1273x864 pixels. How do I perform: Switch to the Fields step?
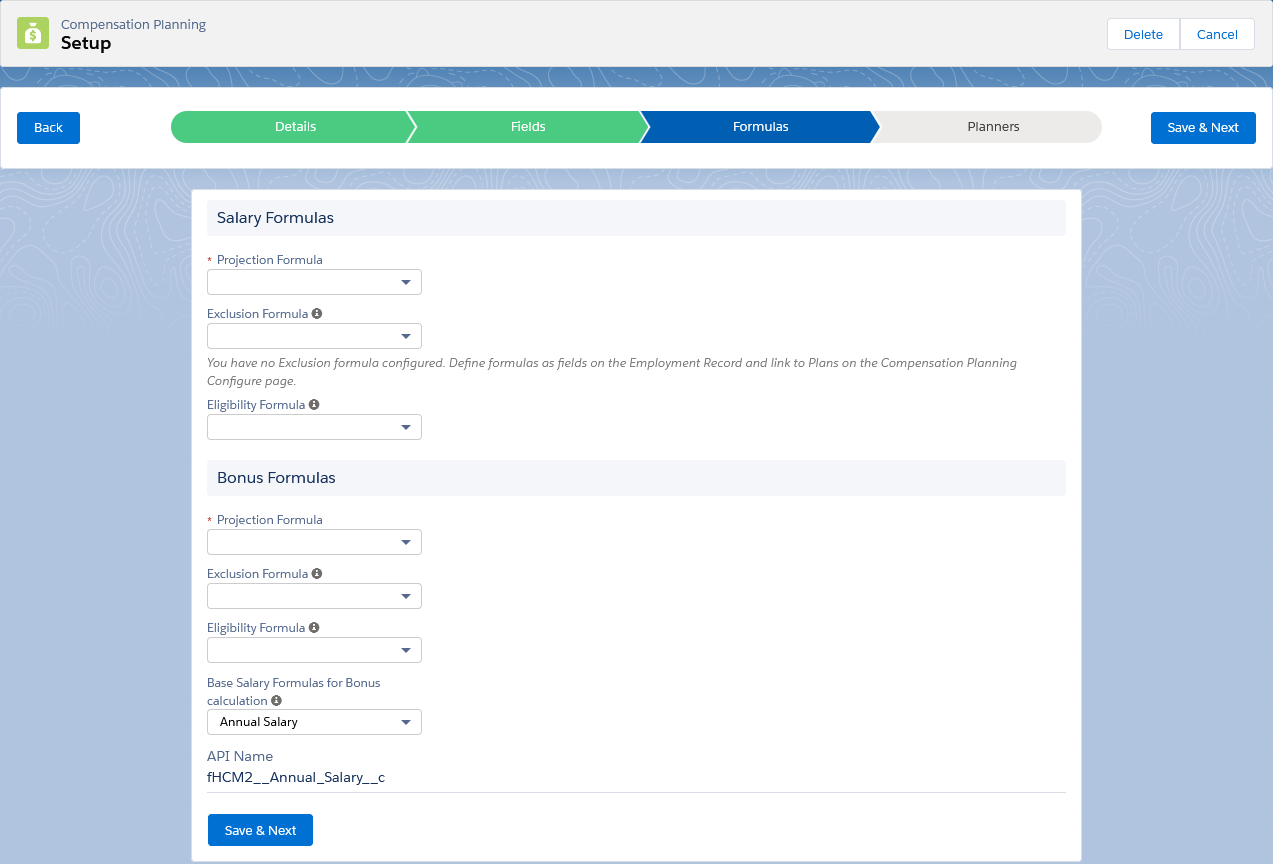(528, 127)
